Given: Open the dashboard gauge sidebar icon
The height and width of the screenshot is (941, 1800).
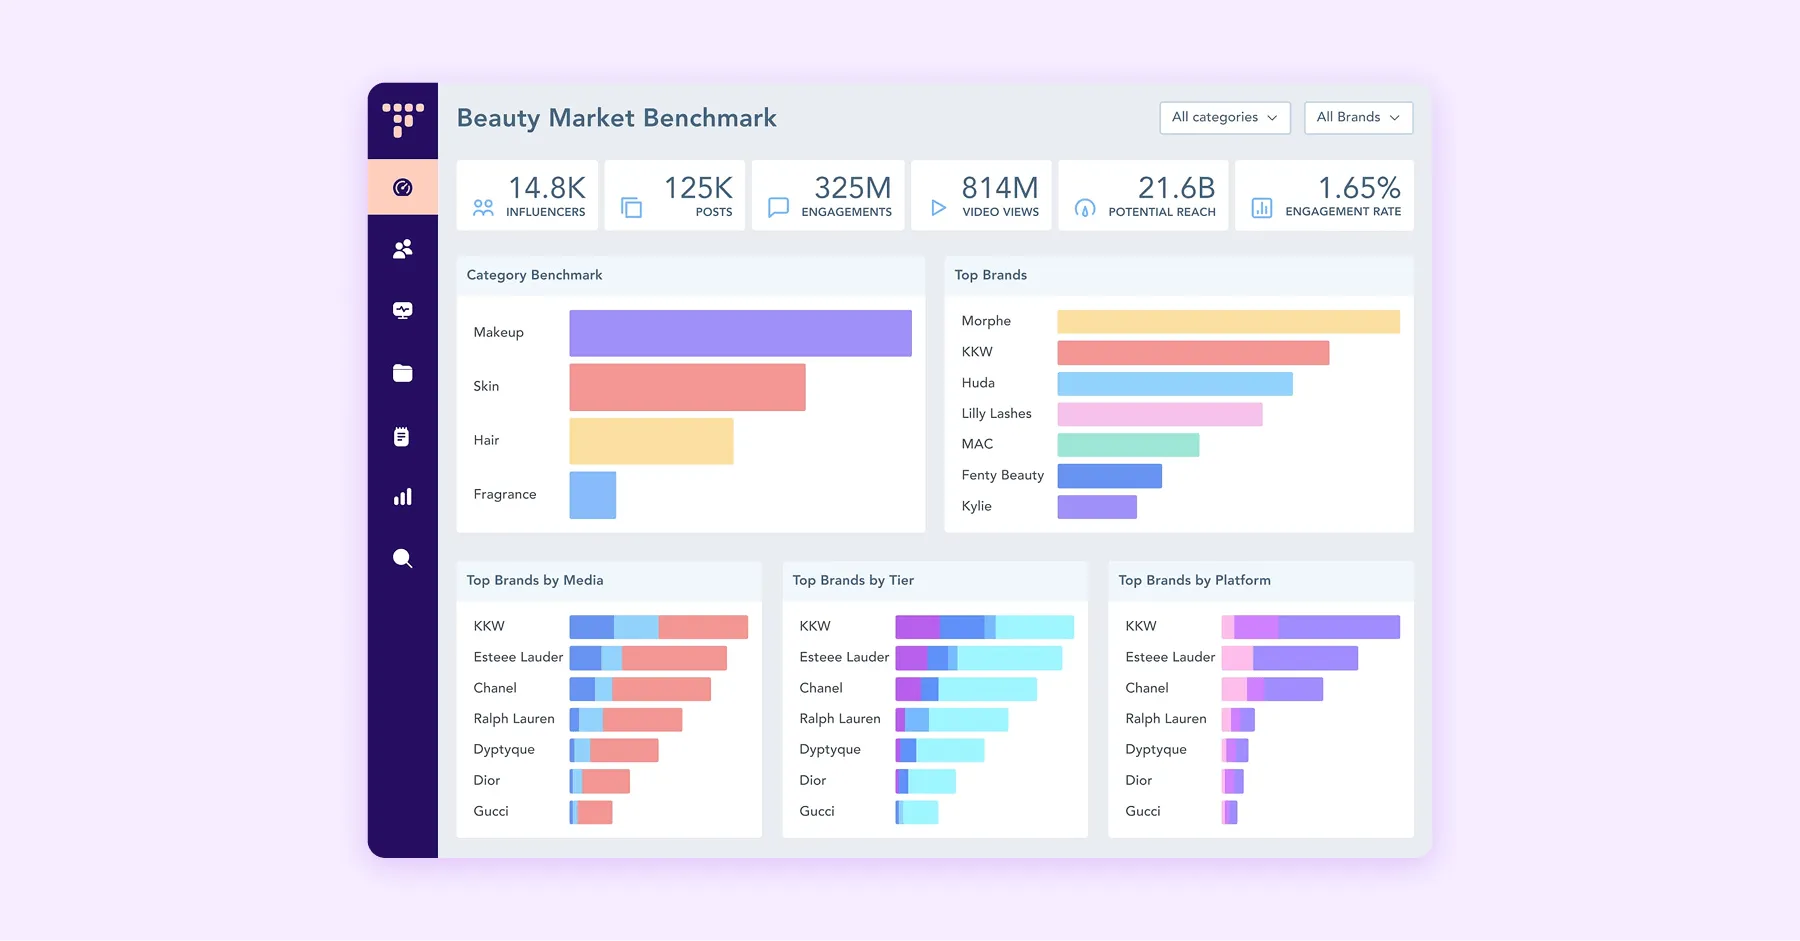Looking at the screenshot, I should tap(403, 187).
